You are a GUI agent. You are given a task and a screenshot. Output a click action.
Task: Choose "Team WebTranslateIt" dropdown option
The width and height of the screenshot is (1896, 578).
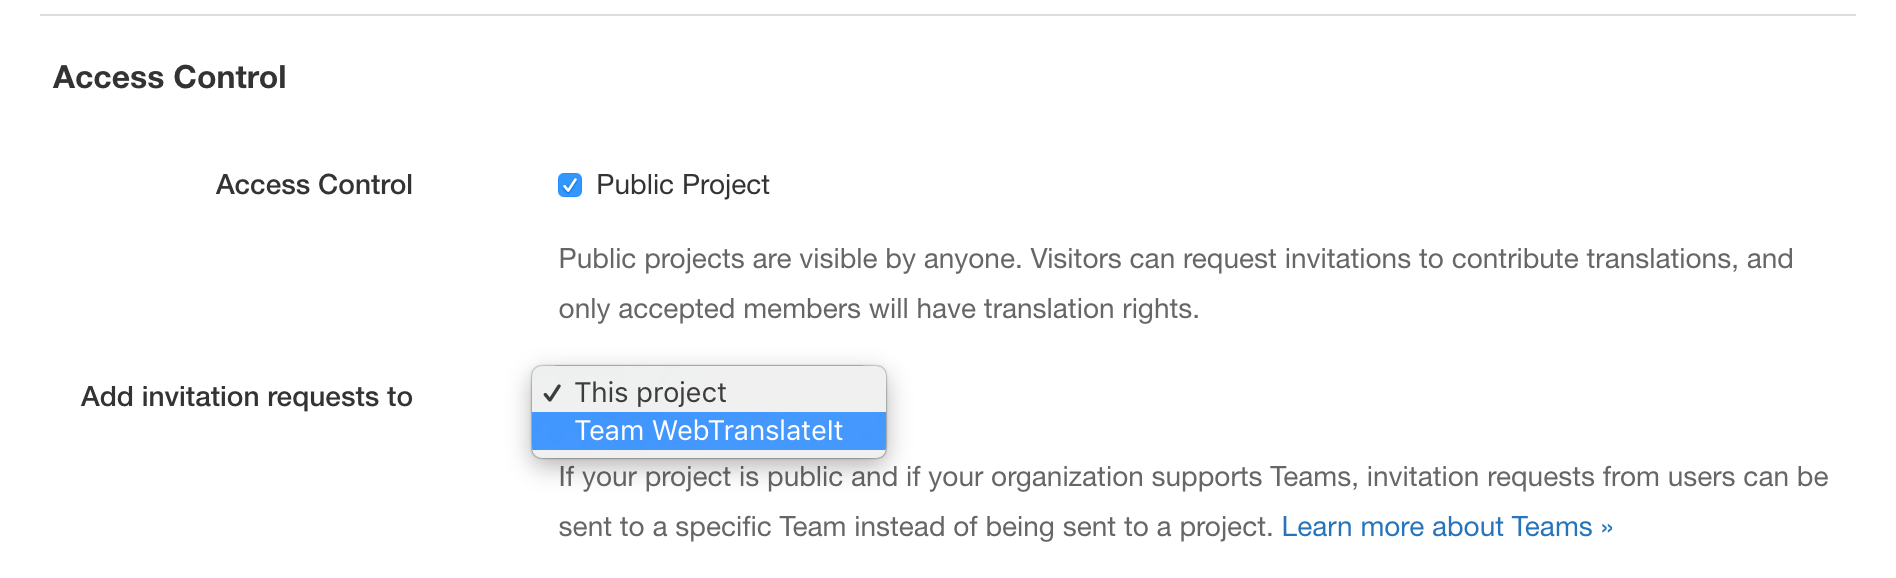tap(708, 431)
